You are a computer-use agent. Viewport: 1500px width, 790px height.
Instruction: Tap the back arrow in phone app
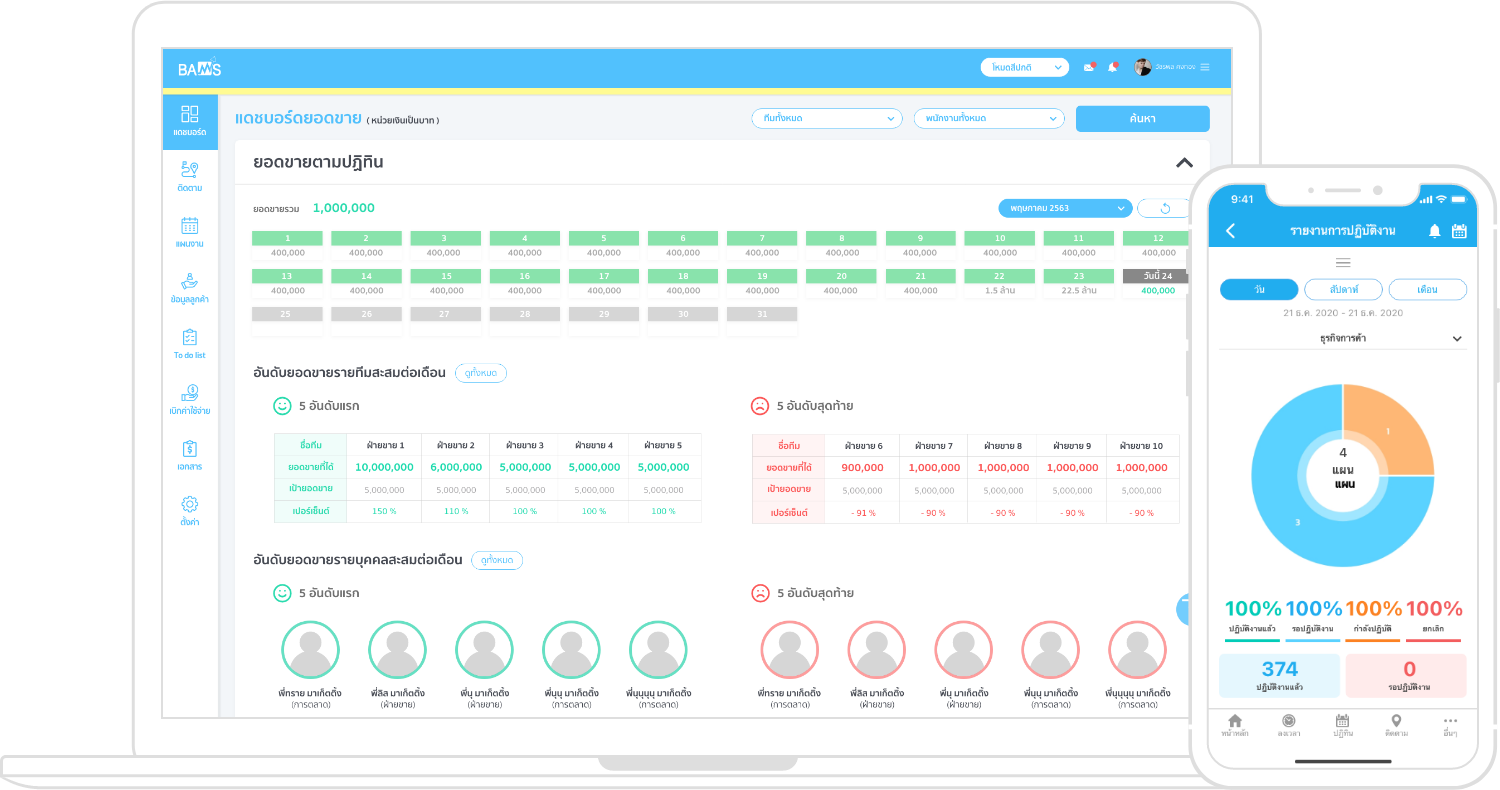tap(1231, 231)
